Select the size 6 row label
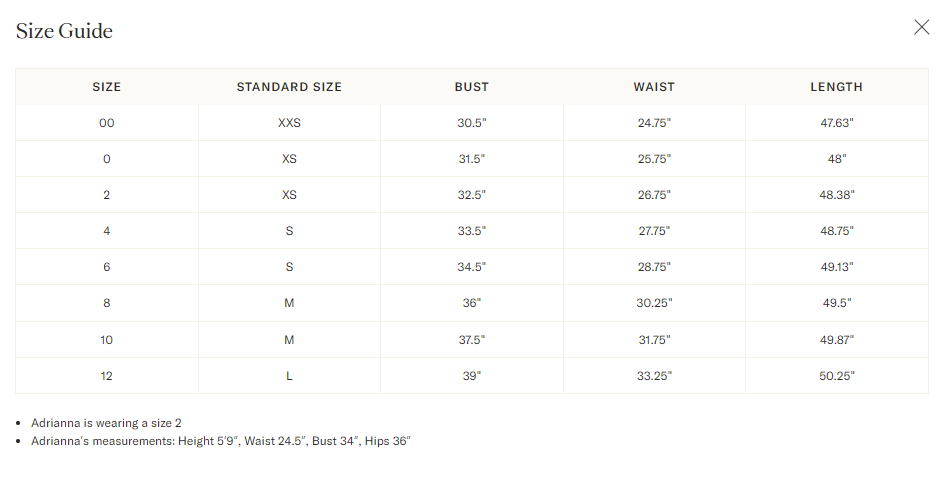 [x=107, y=267]
